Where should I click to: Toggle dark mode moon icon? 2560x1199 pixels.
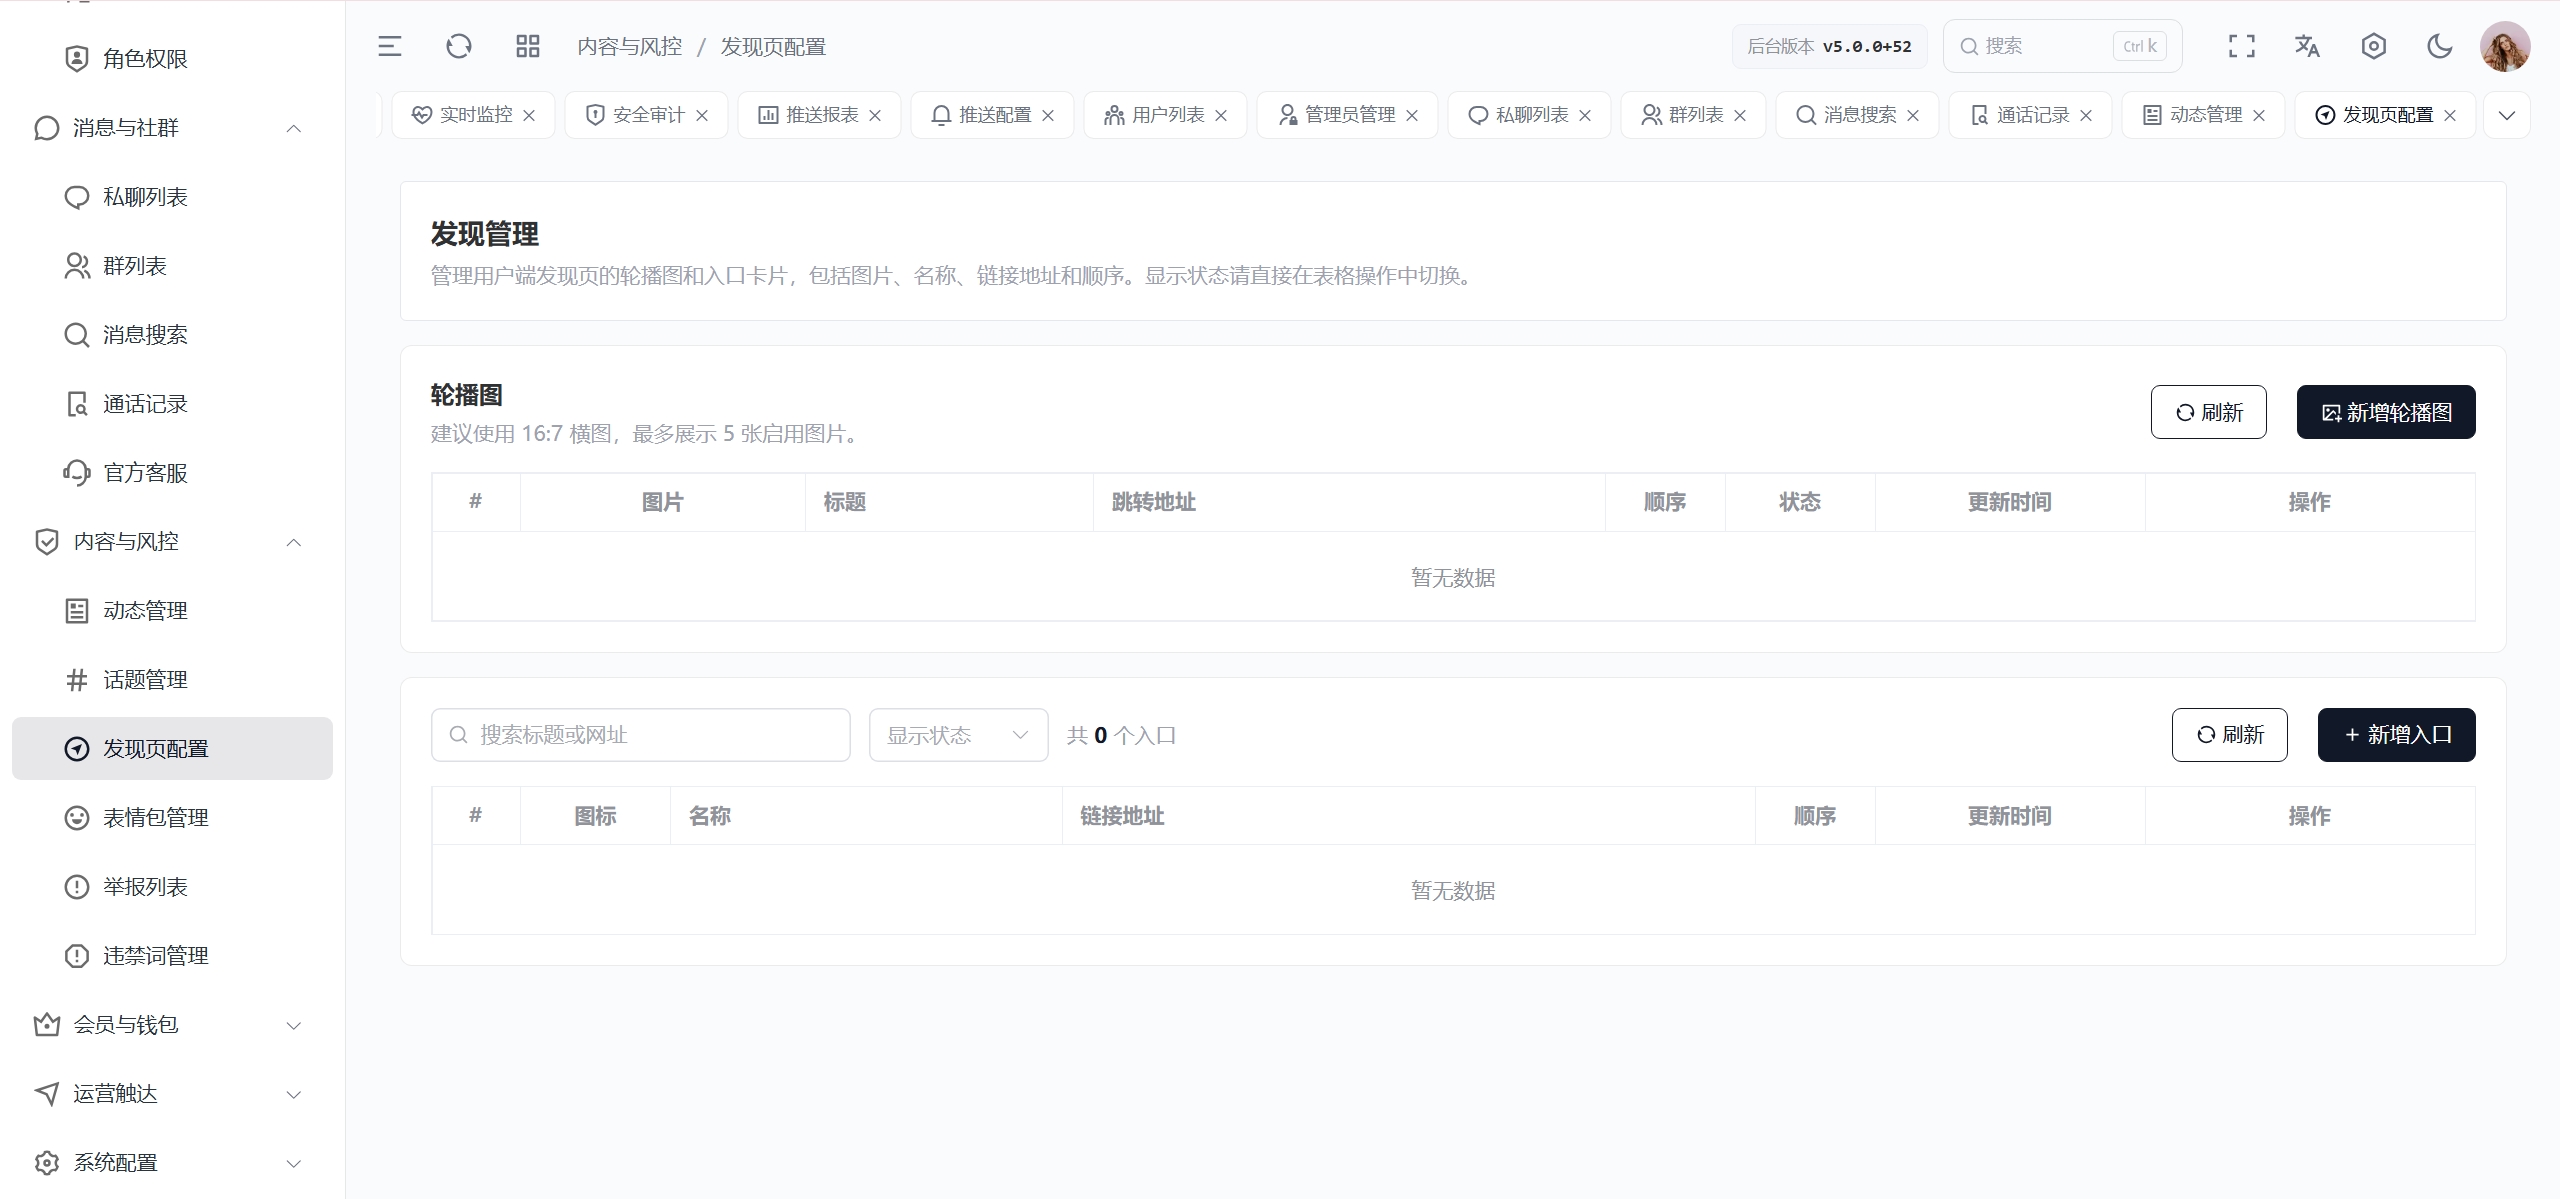pyautogui.click(x=2440, y=46)
